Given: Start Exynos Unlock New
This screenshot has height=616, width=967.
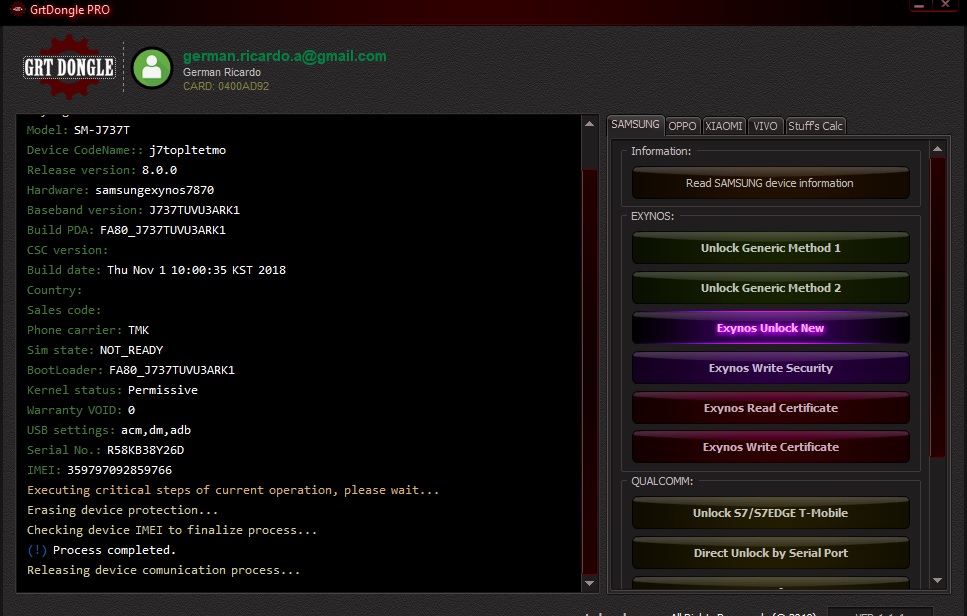Looking at the screenshot, I should click(770, 328).
